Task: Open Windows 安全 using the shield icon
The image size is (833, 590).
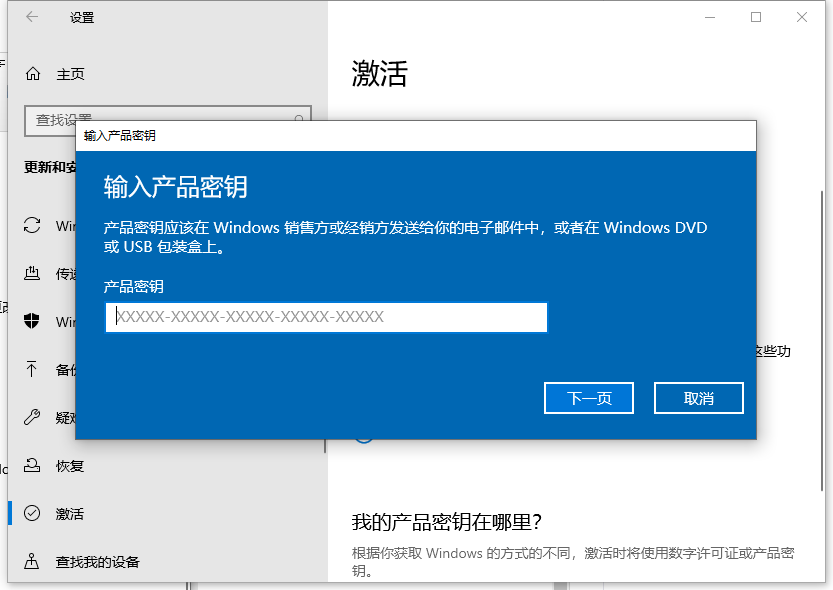Action: 31,321
